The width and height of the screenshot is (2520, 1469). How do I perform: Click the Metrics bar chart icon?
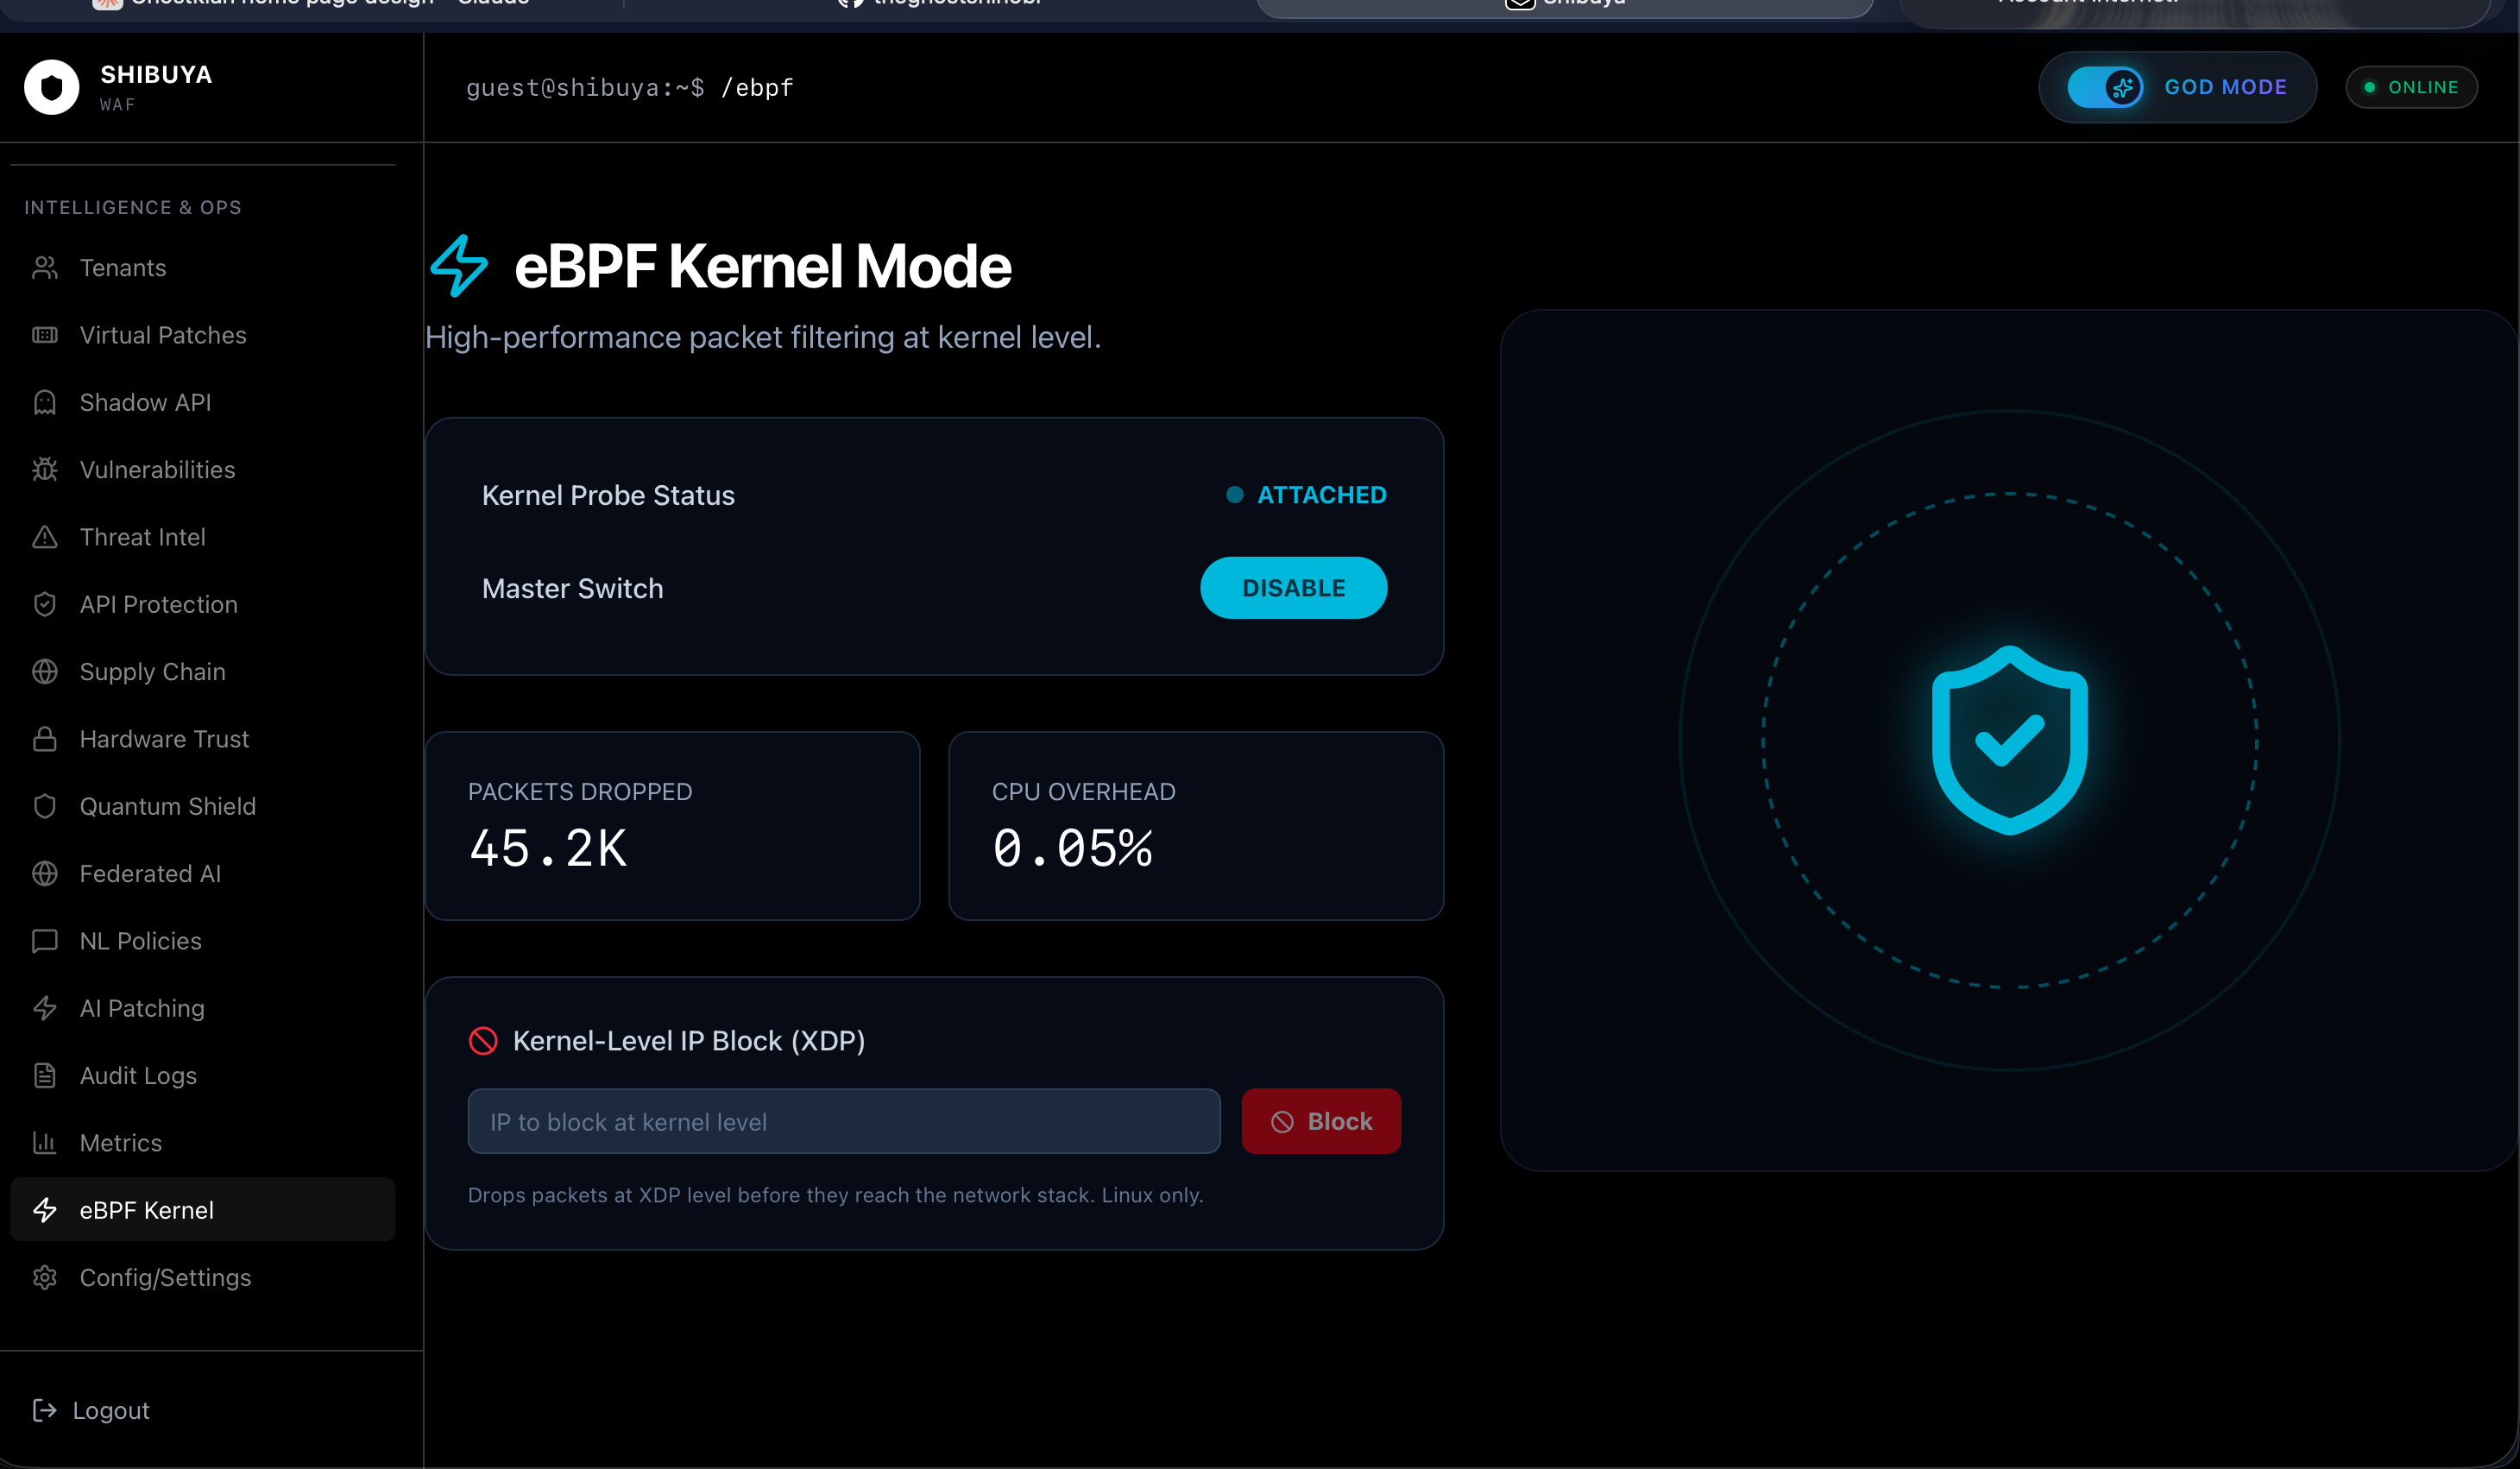click(x=45, y=1143)
